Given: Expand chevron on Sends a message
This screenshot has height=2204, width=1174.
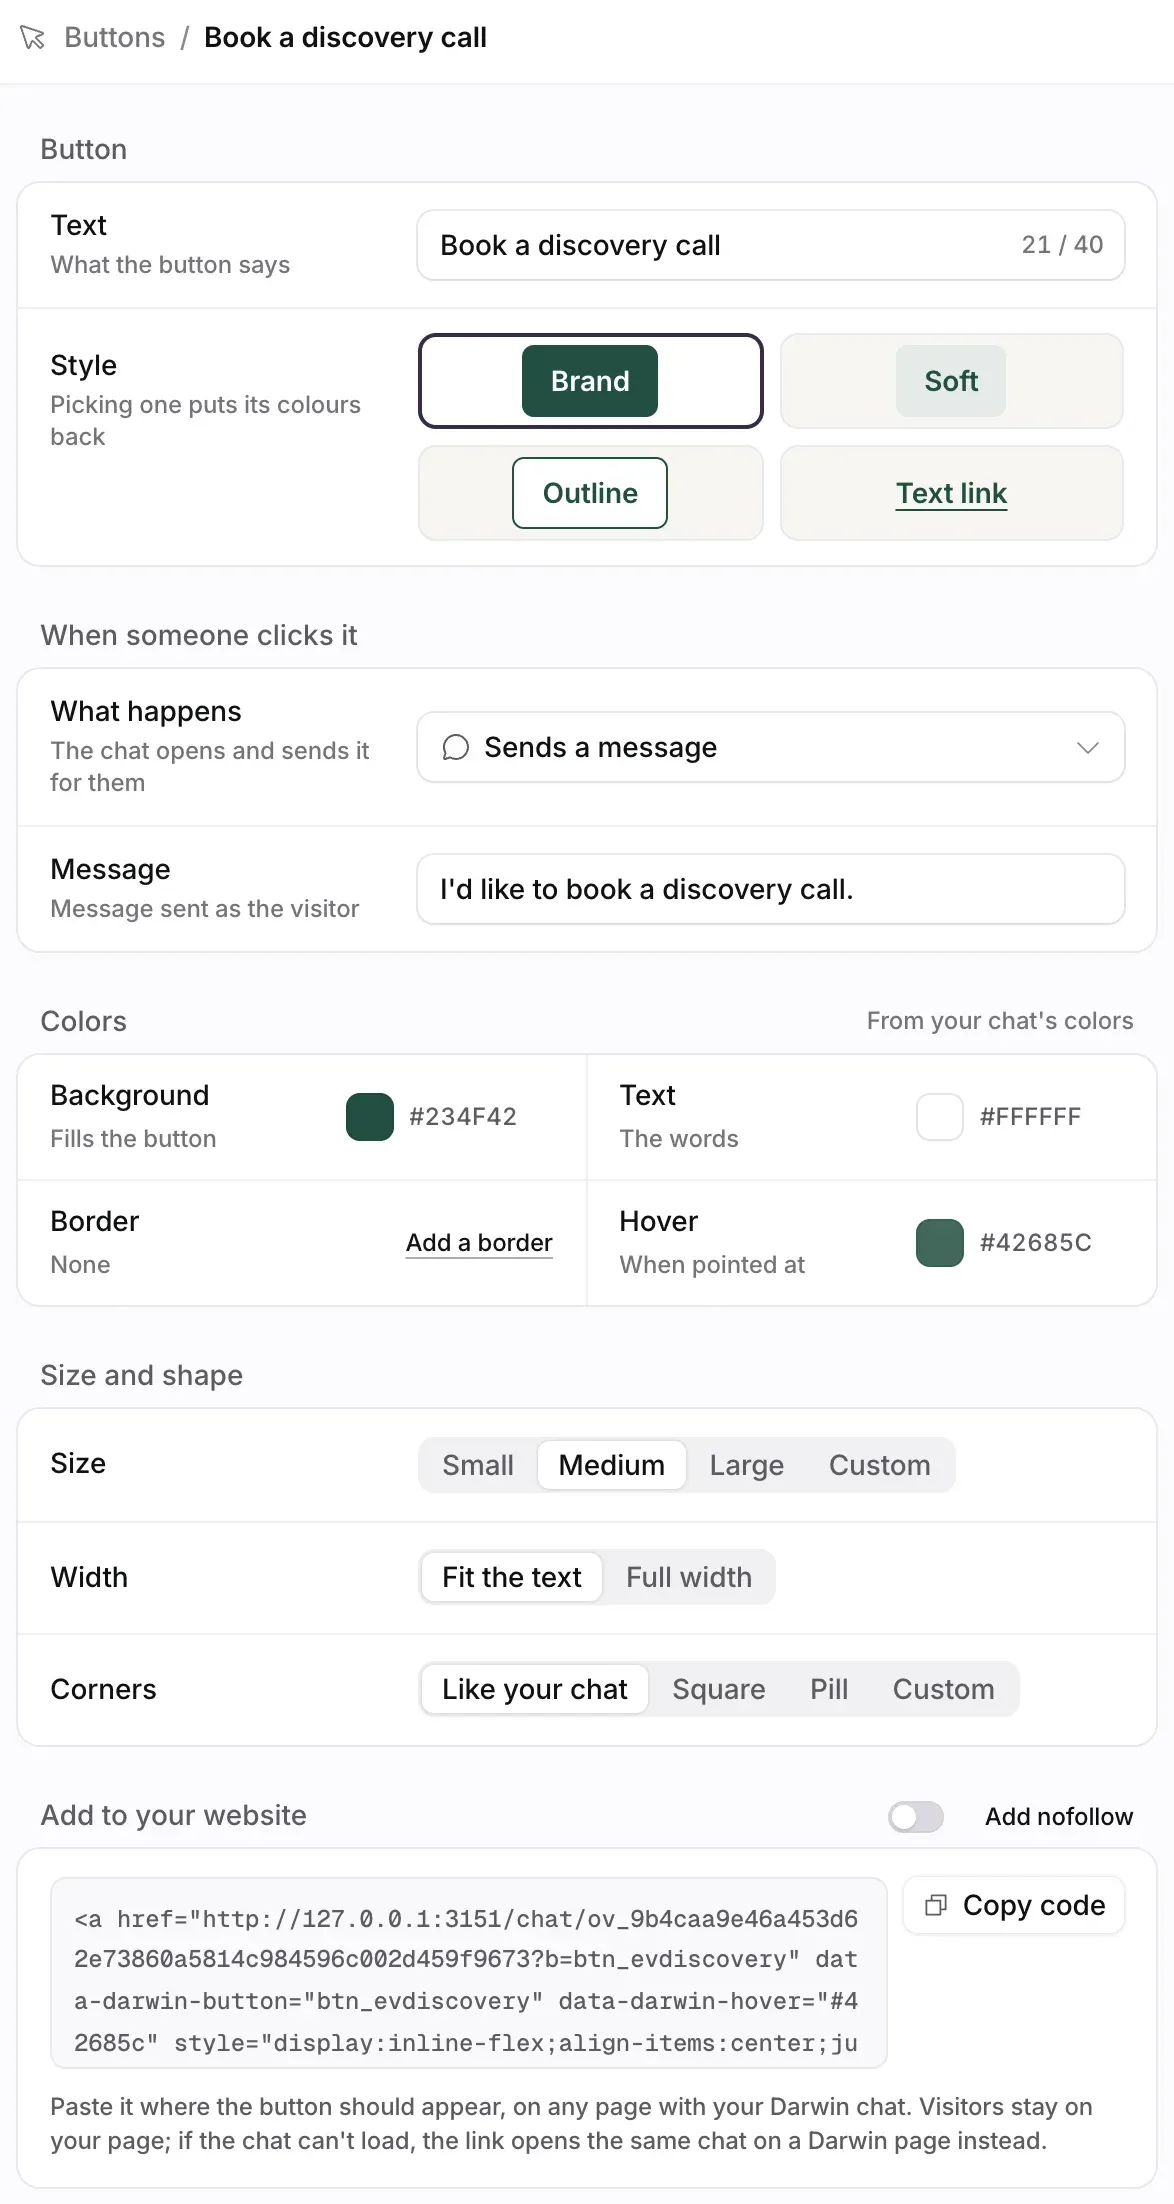Looking at the screenshot, I should [x=1088, y=748].
